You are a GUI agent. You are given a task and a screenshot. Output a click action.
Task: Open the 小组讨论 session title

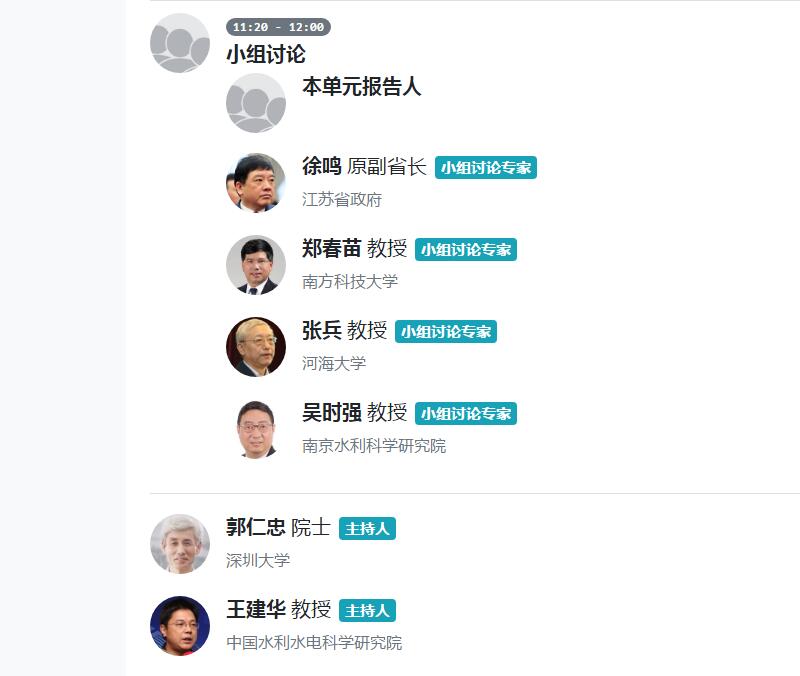(266, 54)
